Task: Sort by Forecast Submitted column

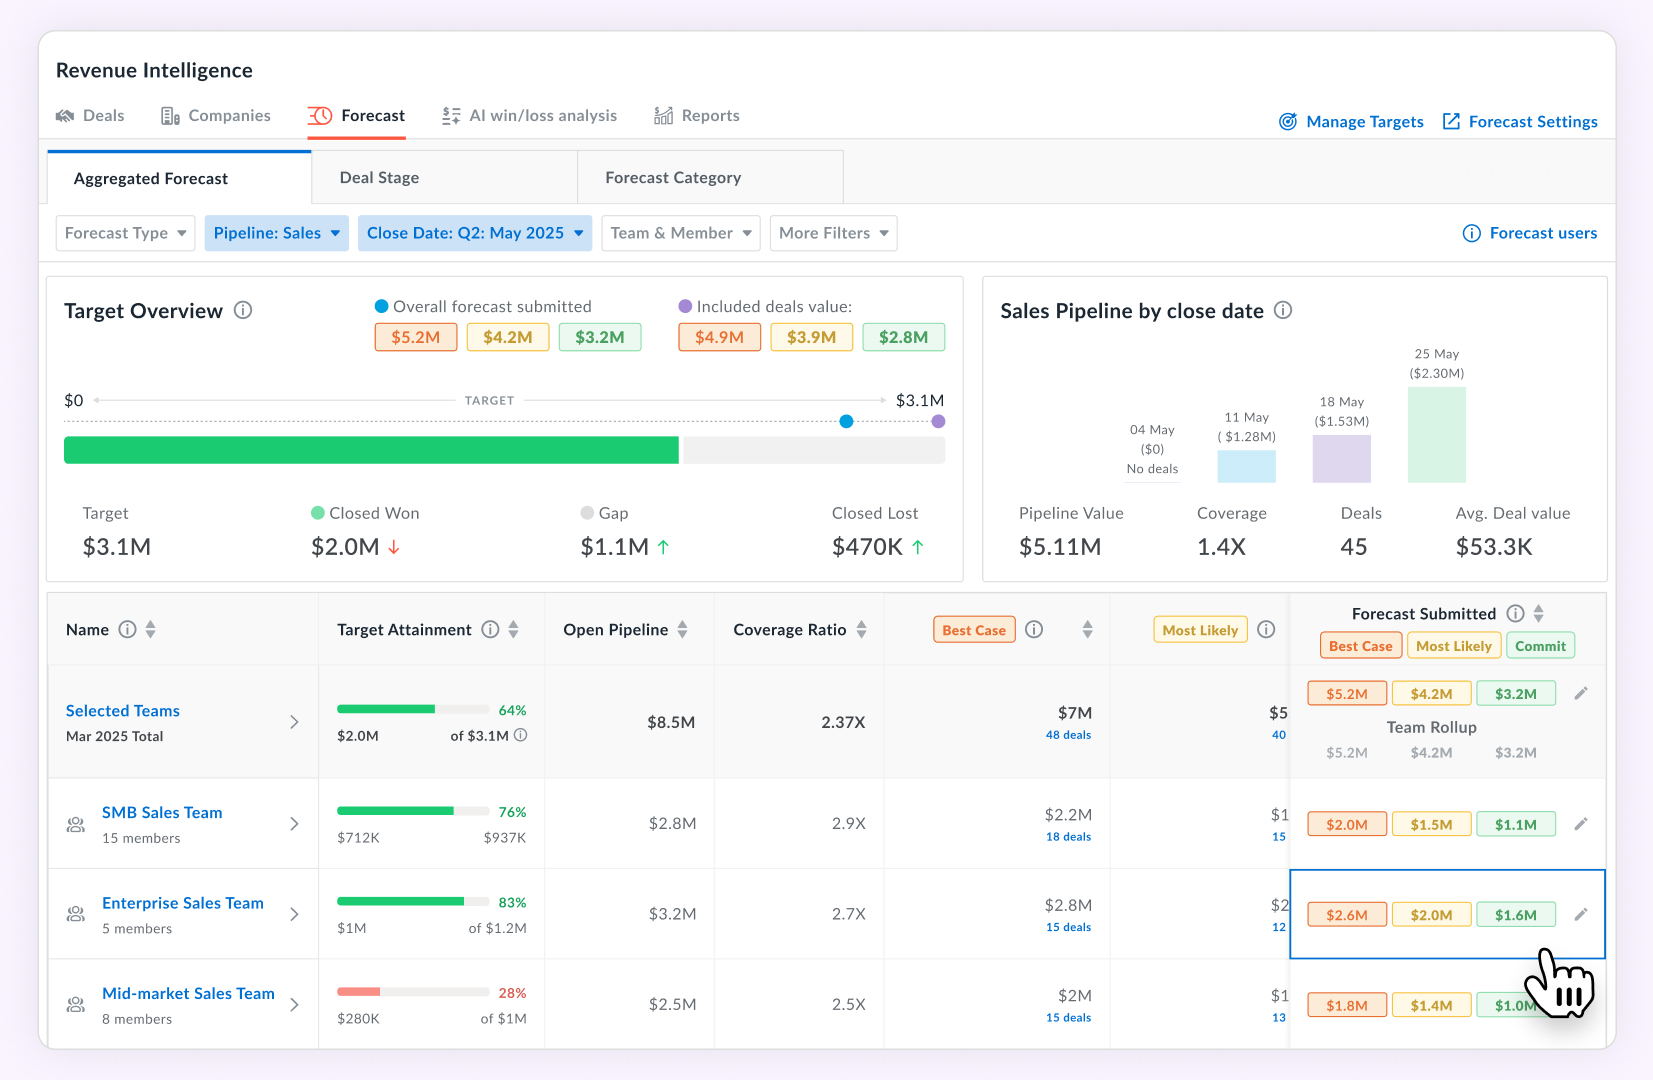Action: pos(1539,613)
